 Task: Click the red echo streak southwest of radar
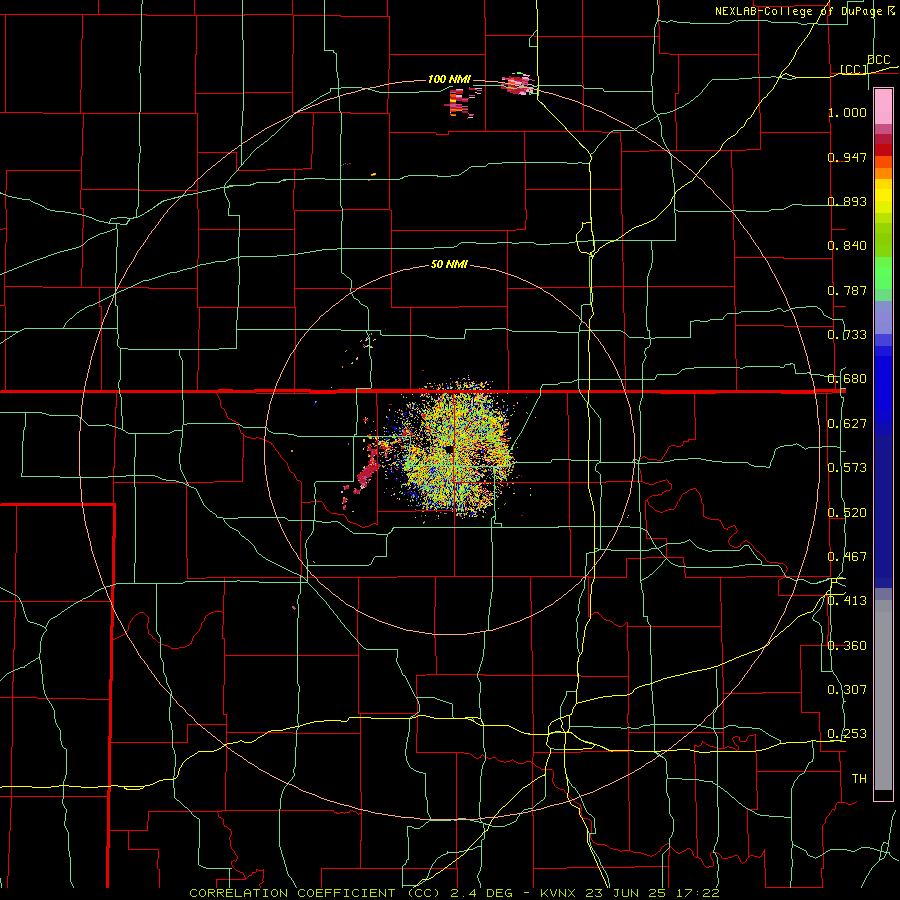coord(367,472)
